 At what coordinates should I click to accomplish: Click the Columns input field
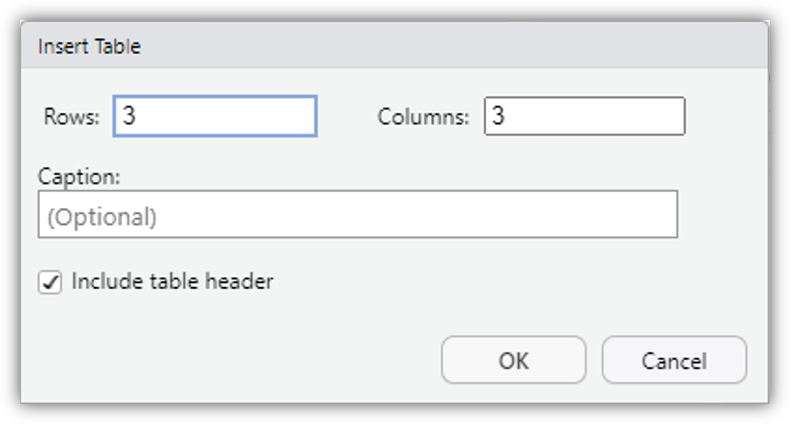click(x=584, y=116)
